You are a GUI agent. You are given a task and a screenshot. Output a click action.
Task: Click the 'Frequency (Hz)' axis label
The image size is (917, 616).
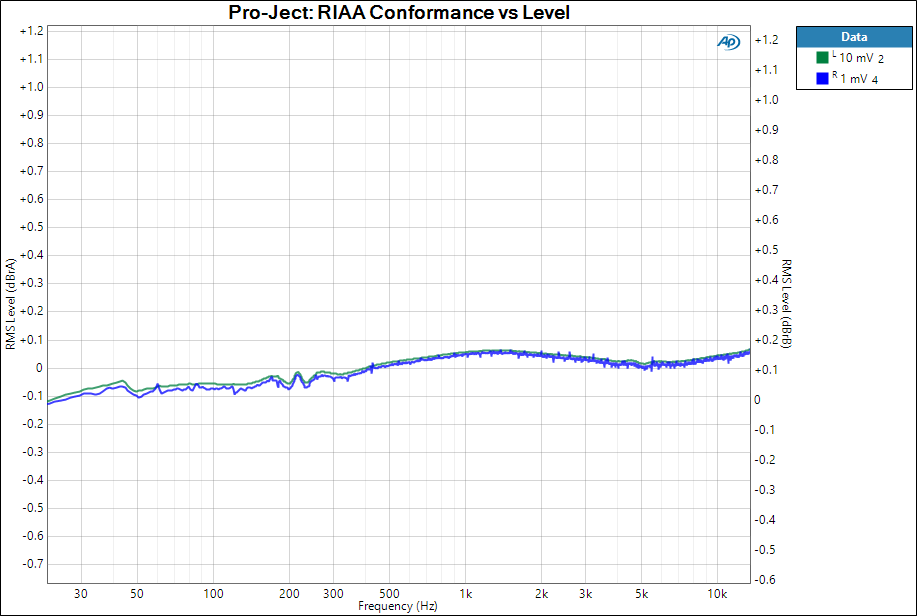pos(398,606)
